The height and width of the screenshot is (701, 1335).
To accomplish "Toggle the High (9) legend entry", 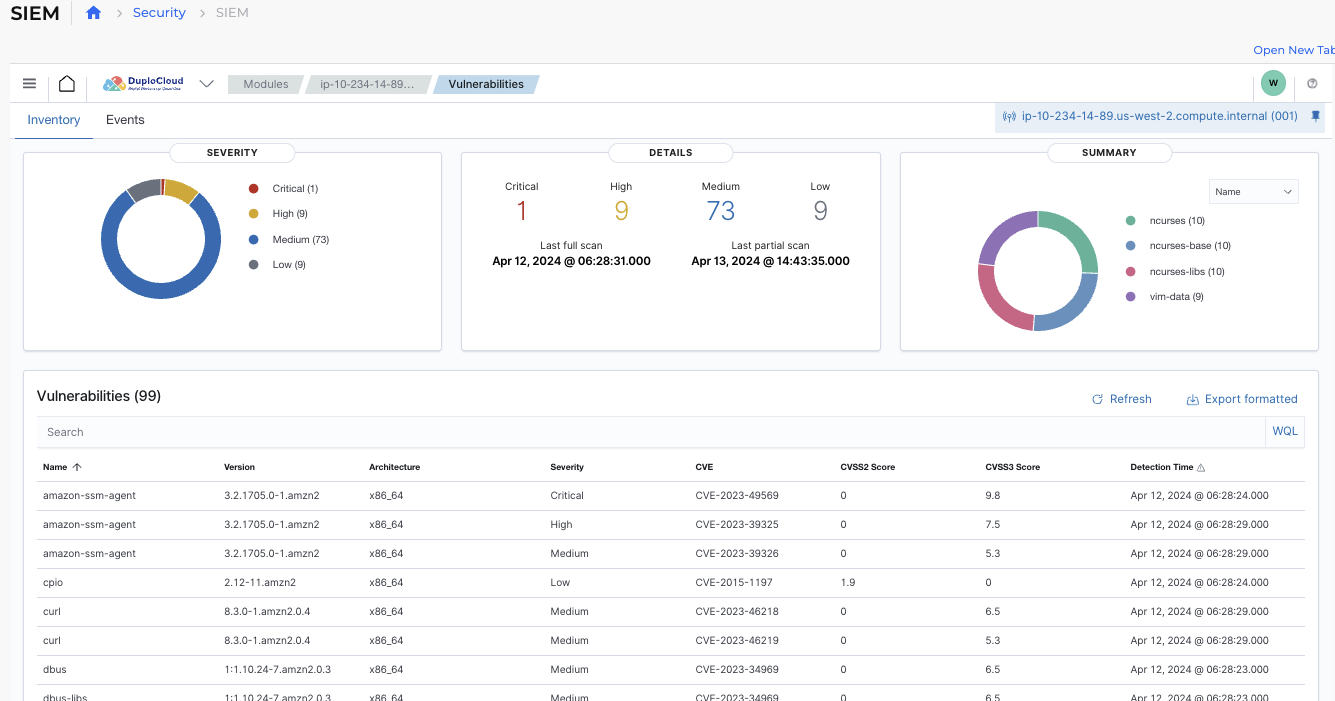I will pos(277,214).
